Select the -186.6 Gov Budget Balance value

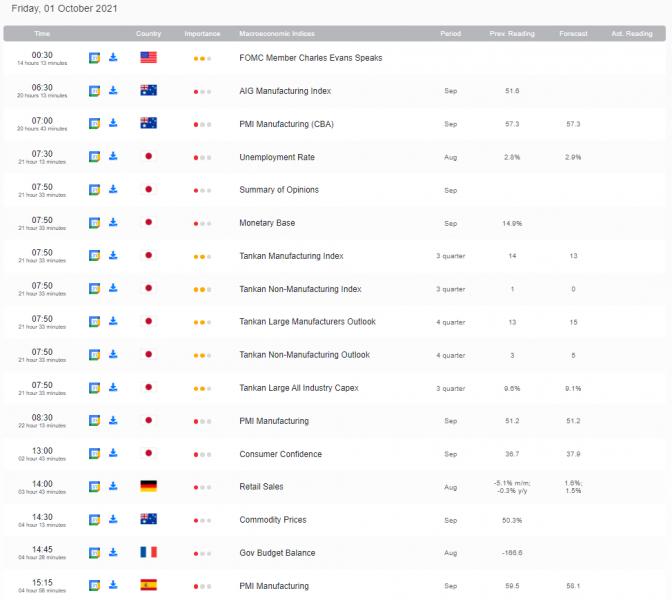[x=512, y=553]
